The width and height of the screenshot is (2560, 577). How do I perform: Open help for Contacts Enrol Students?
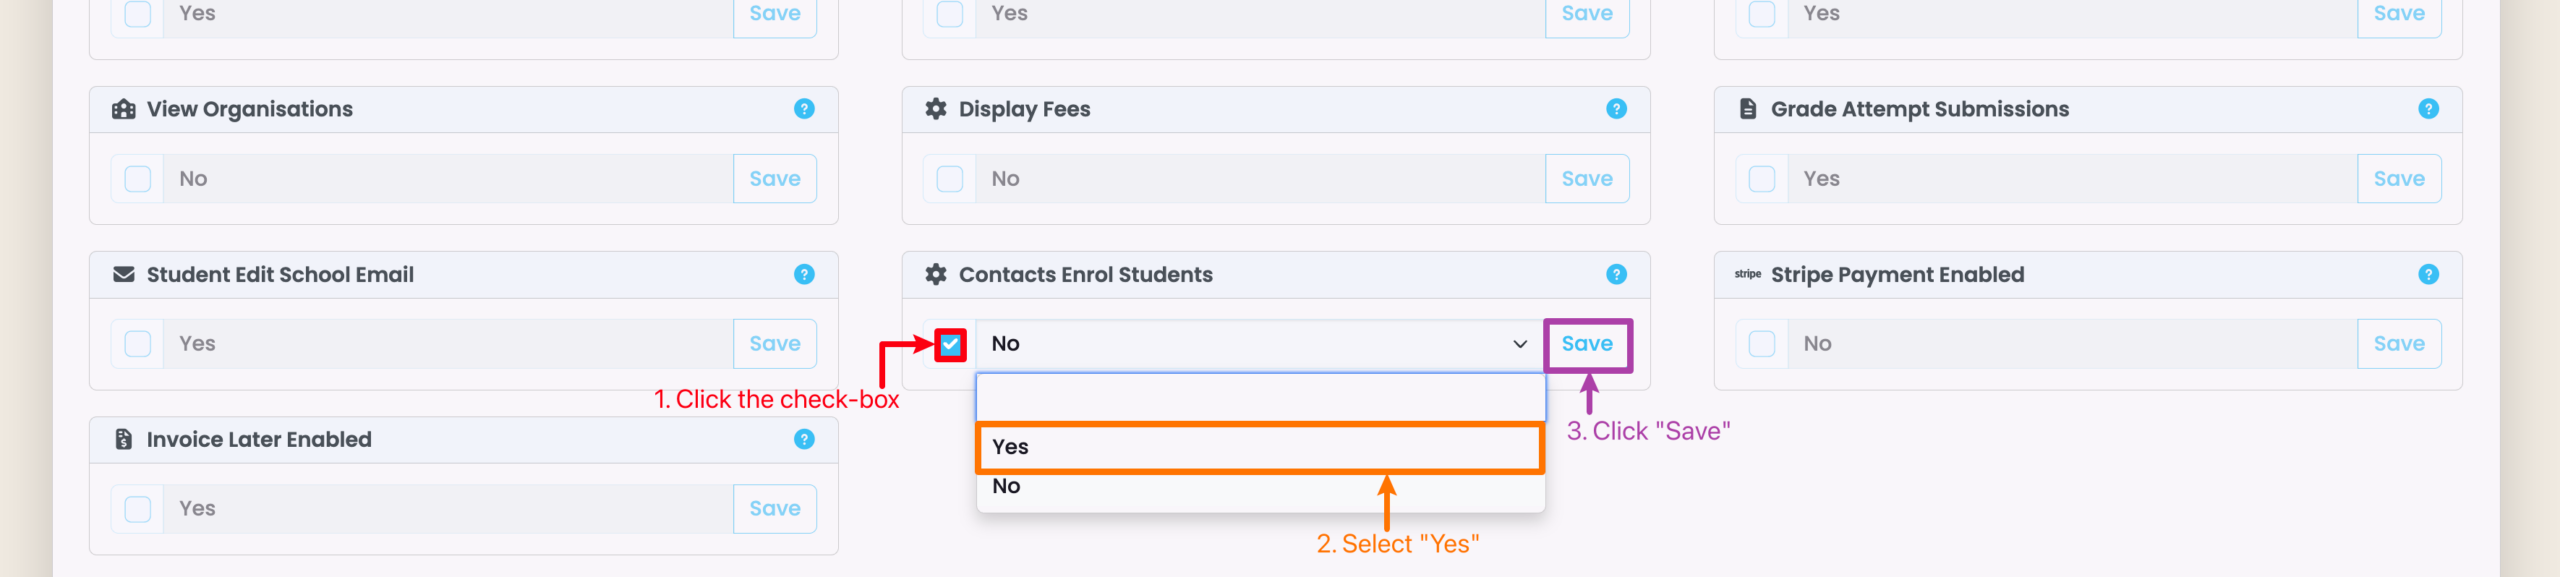click(x=1616, y=274)
